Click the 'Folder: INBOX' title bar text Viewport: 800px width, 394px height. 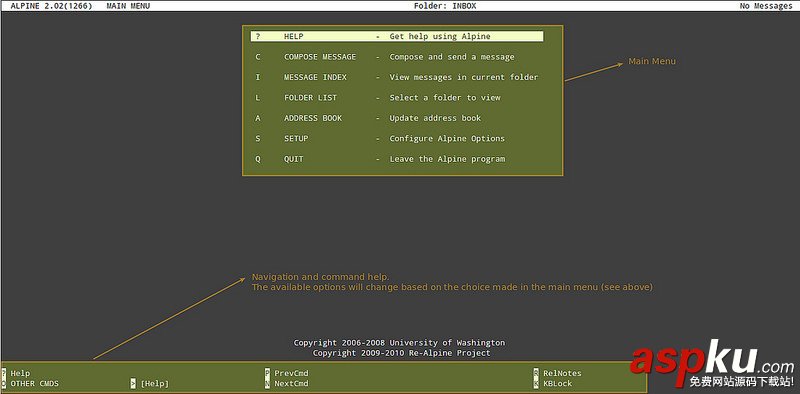[x=445, y=6]
